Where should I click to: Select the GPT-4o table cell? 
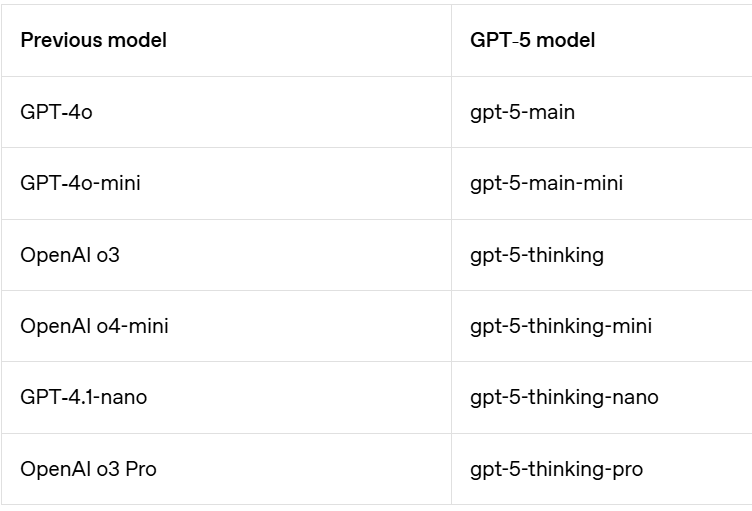pyautogui.click(x=56, y=112)
